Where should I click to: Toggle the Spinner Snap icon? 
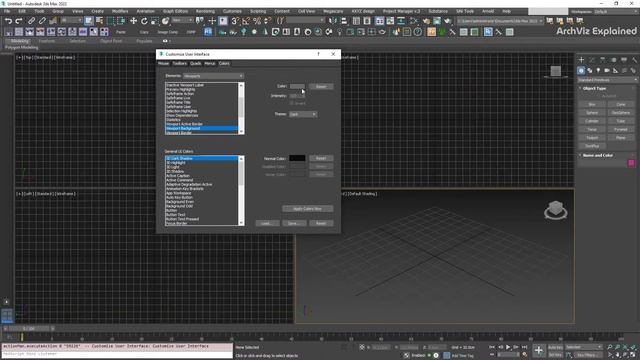[267, 20]
